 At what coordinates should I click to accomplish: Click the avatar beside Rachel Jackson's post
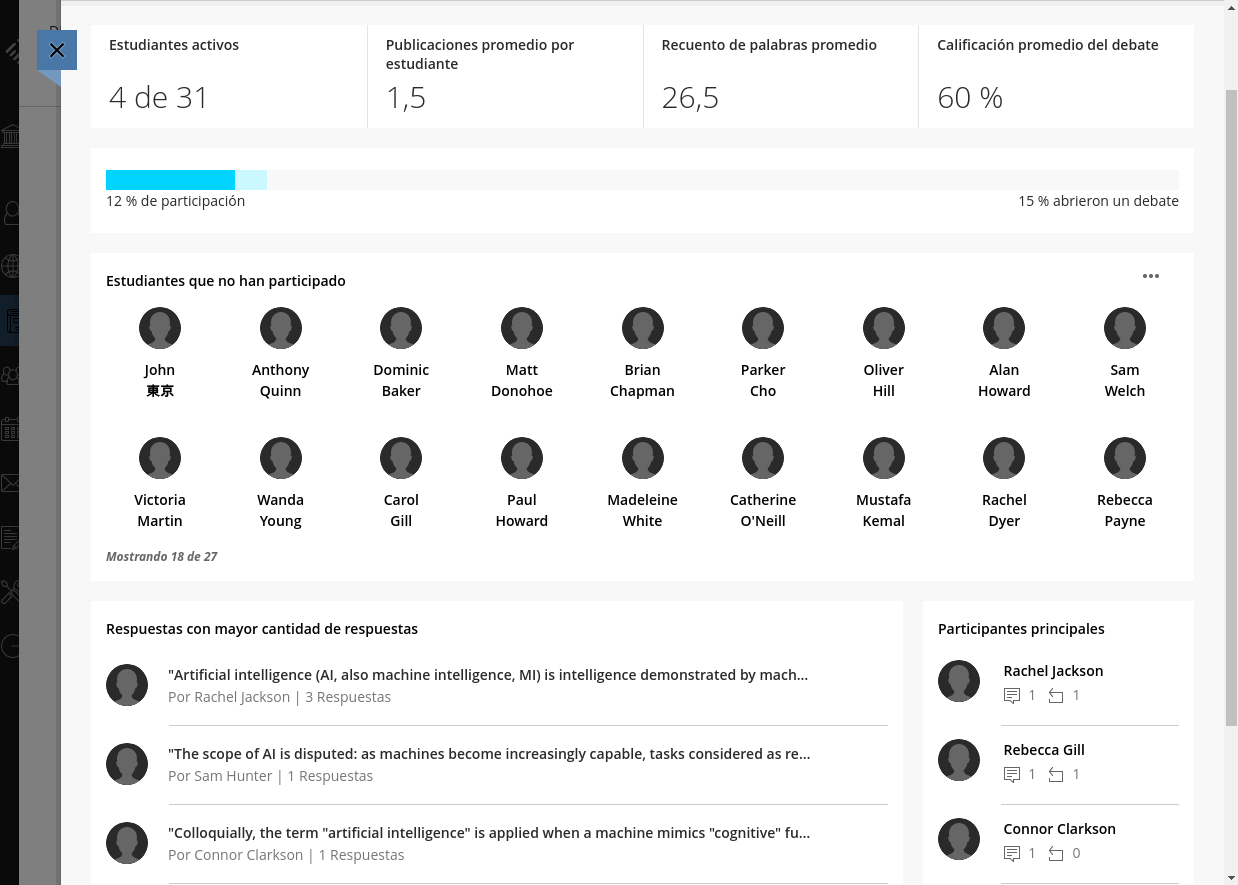(127, 685)
